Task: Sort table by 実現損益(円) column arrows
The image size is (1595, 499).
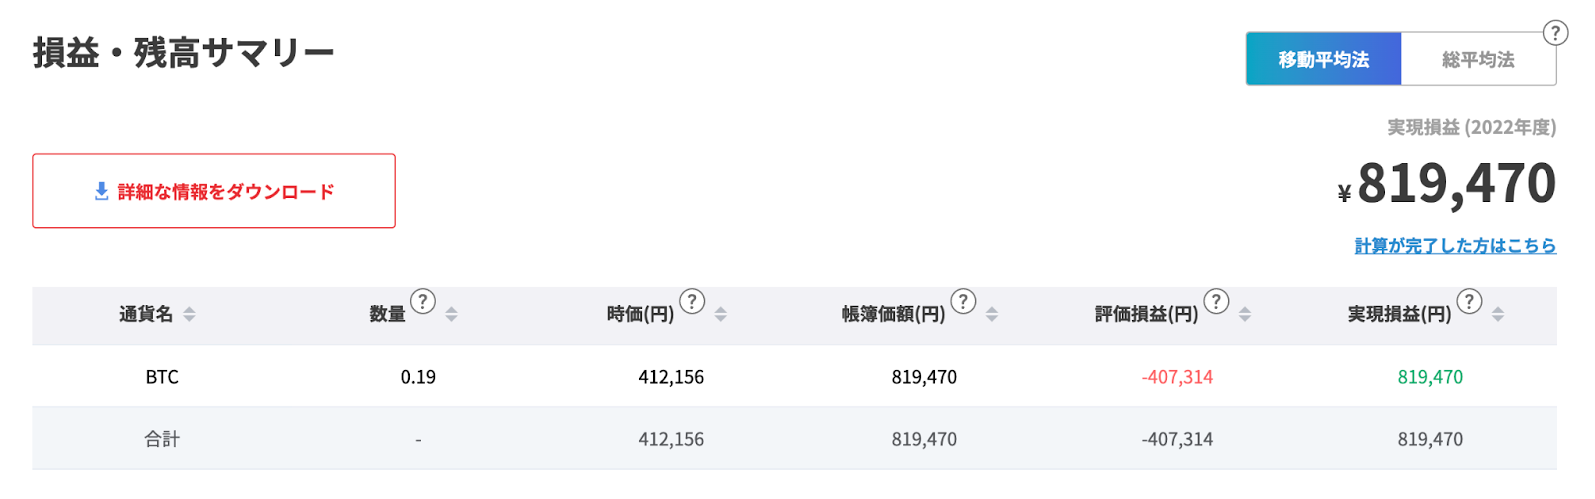Action: pos(1497,314)
